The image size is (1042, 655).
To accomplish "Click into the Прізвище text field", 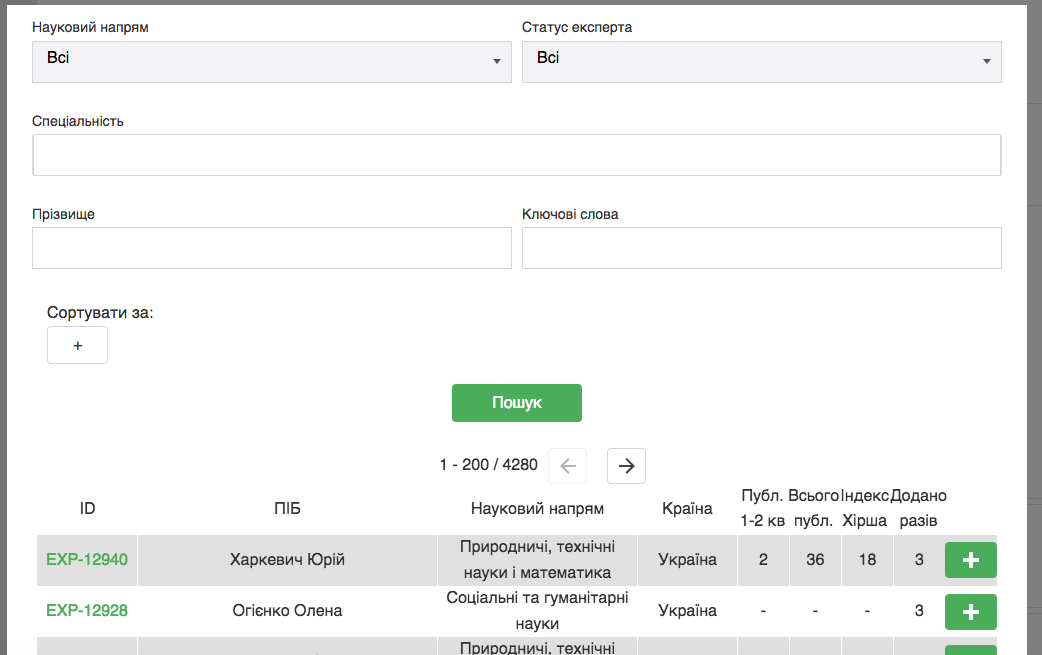I will 271,248.
